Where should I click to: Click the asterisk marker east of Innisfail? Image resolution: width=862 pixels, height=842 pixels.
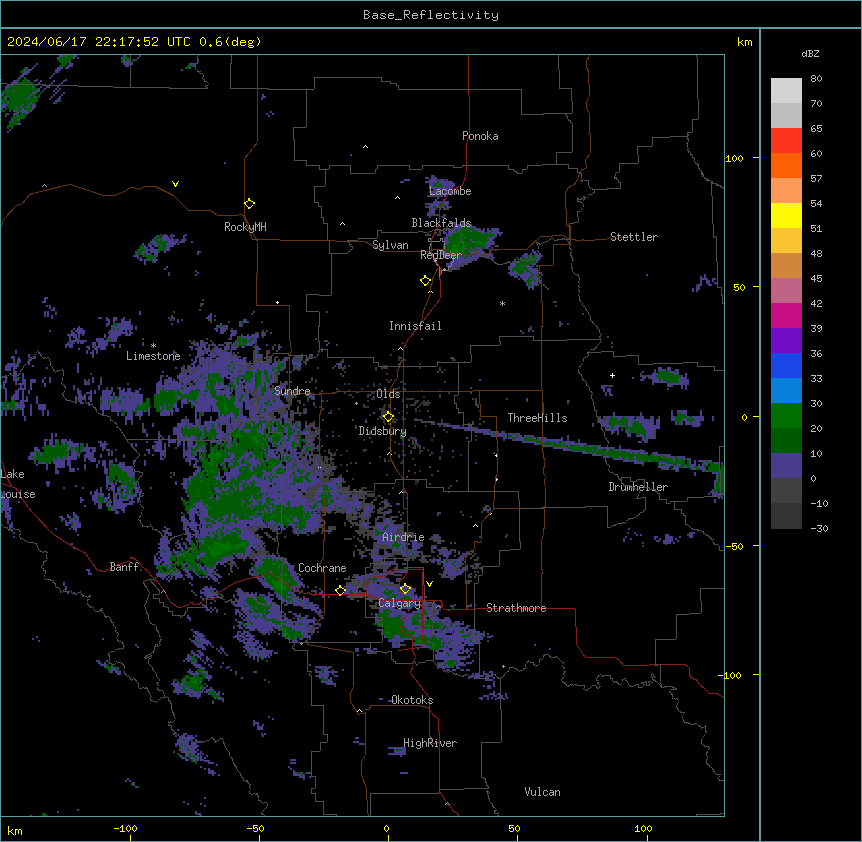502,303
